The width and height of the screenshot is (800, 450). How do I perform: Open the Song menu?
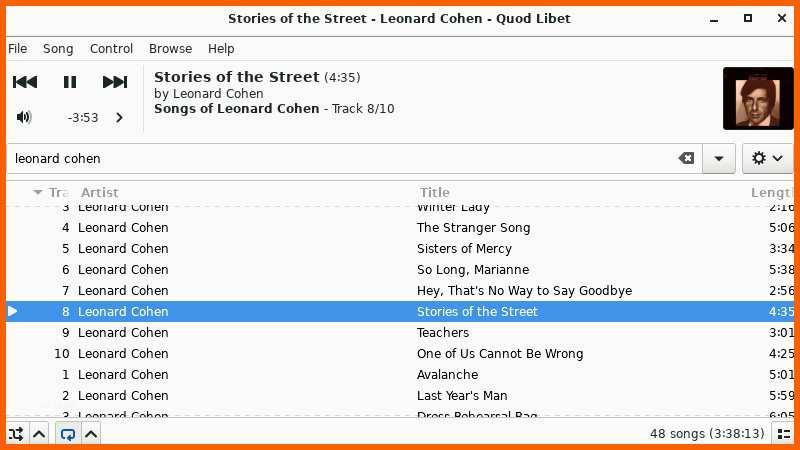pyautogui.click(x=58, y=49)
